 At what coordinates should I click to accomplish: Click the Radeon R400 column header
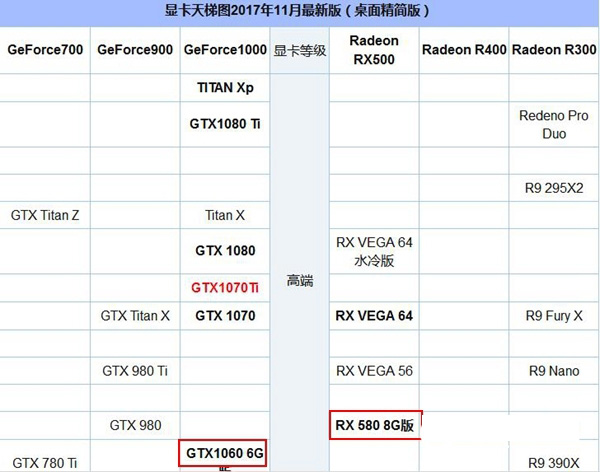tap(464, 50)
